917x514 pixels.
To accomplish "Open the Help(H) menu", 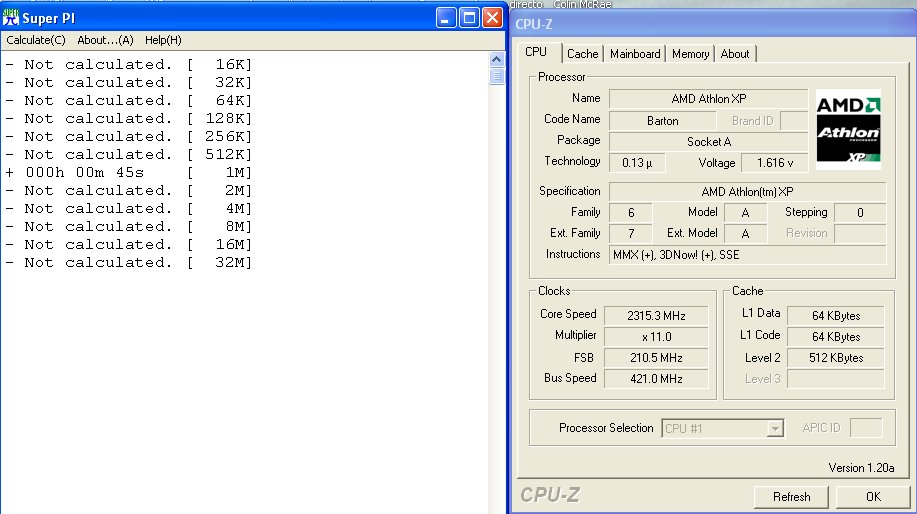I will 163,40.
